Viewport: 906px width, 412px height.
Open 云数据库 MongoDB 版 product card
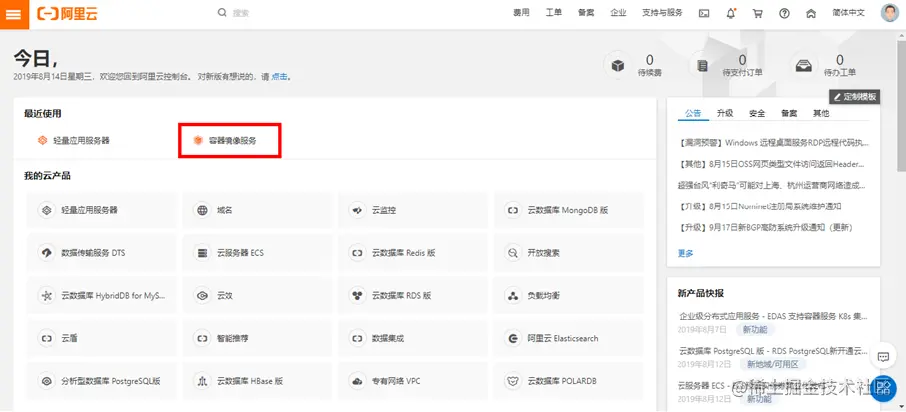pyautogui.click(x=569, y=210)
